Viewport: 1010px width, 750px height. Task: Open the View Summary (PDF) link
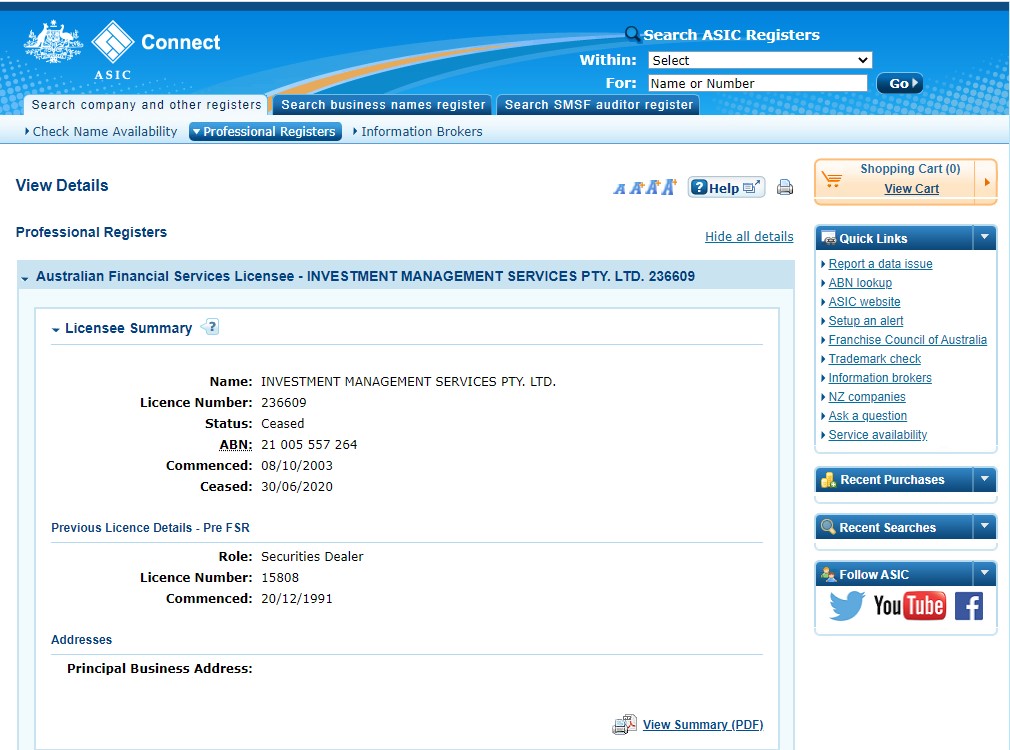click(x=703, y=724)
